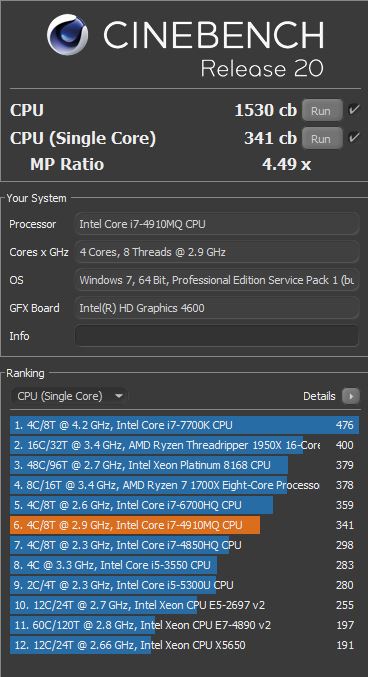The height and width of the screenshot is (677, 368).
Task: Open the CPU (Single Core) ranking dropdown
Action: tap(69, 396)
